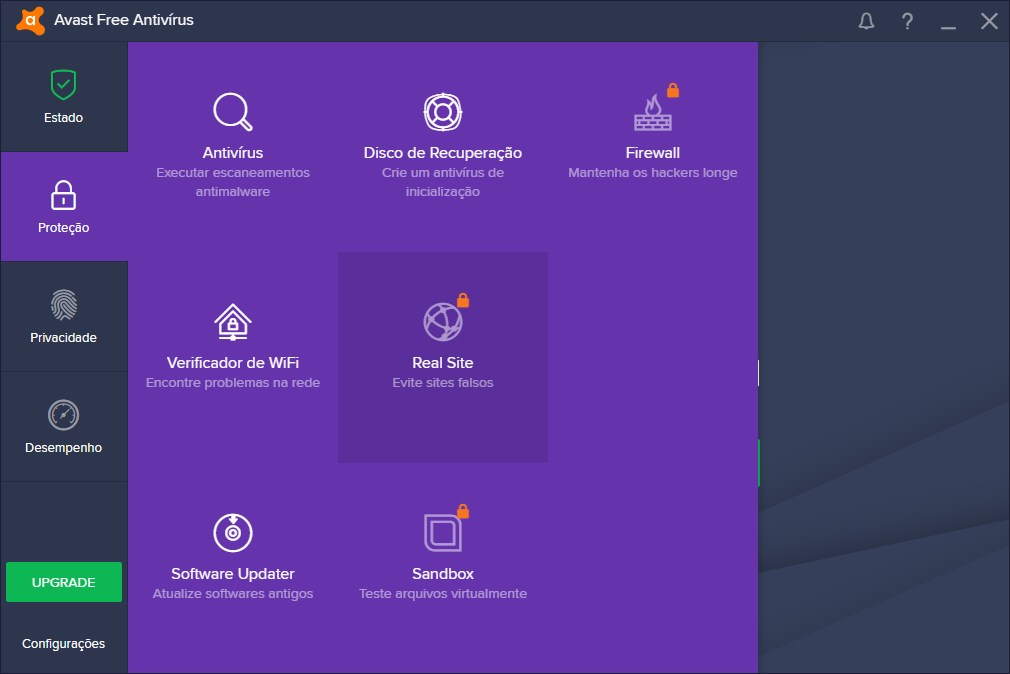The height and width of the screenshot is (674, 1010).
Task: Click the orange lock badge on Sandbox
Action: [462, 511]
